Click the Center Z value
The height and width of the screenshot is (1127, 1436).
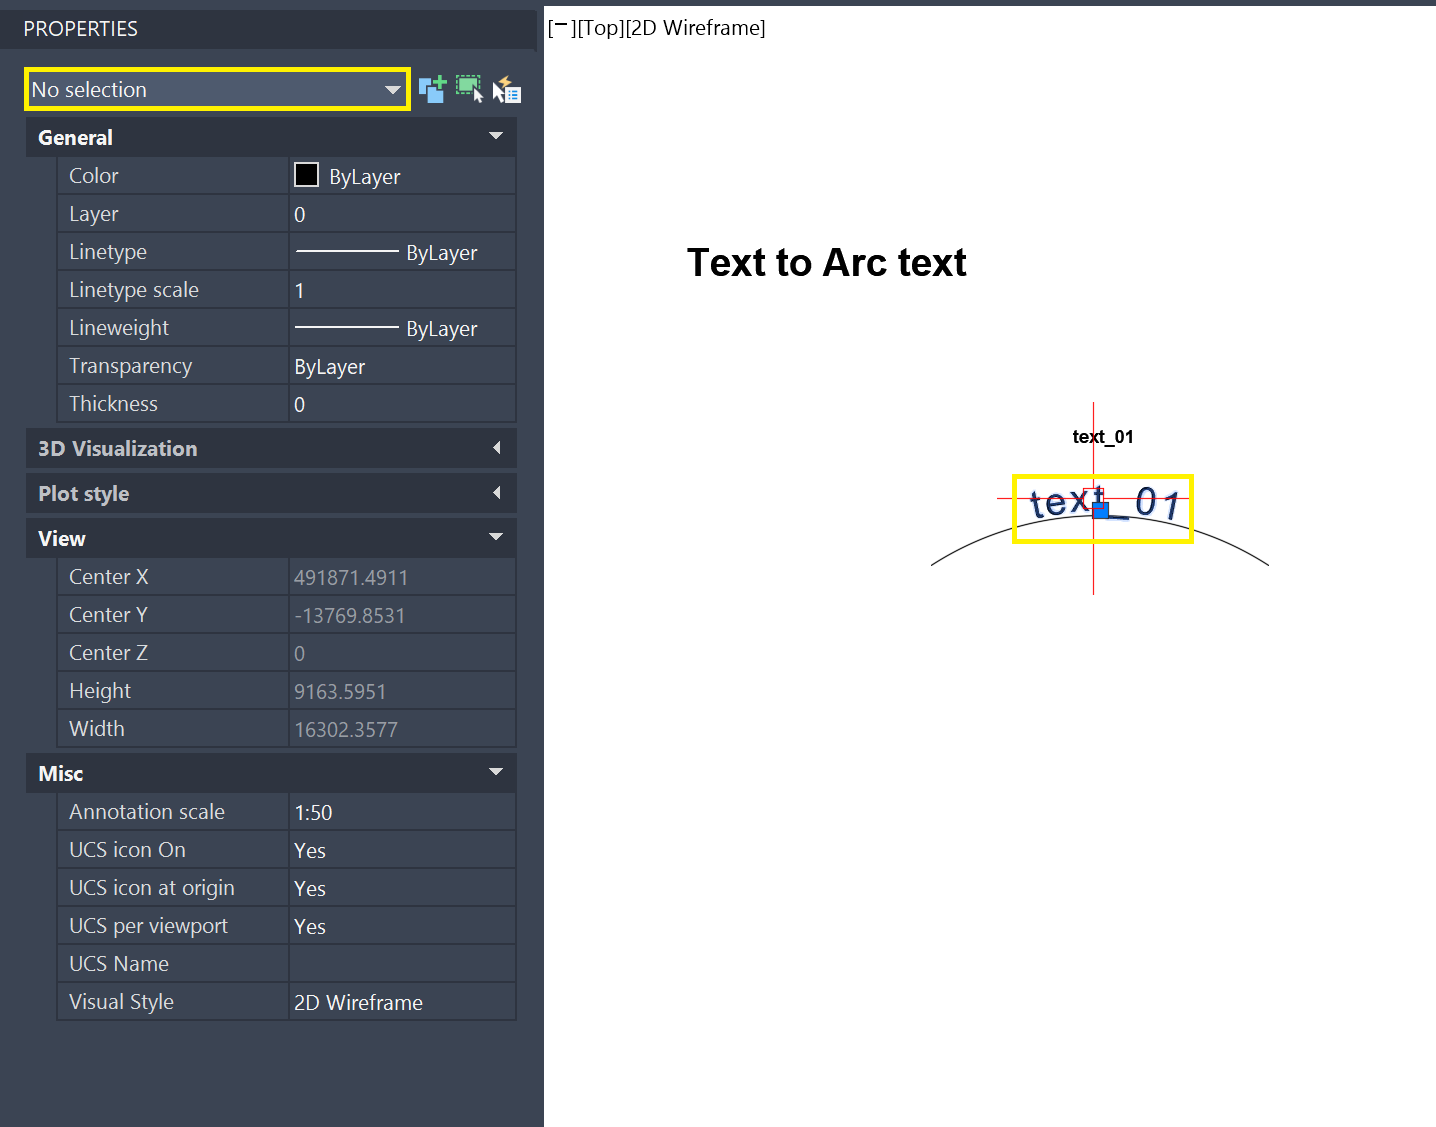click(402, 653)
